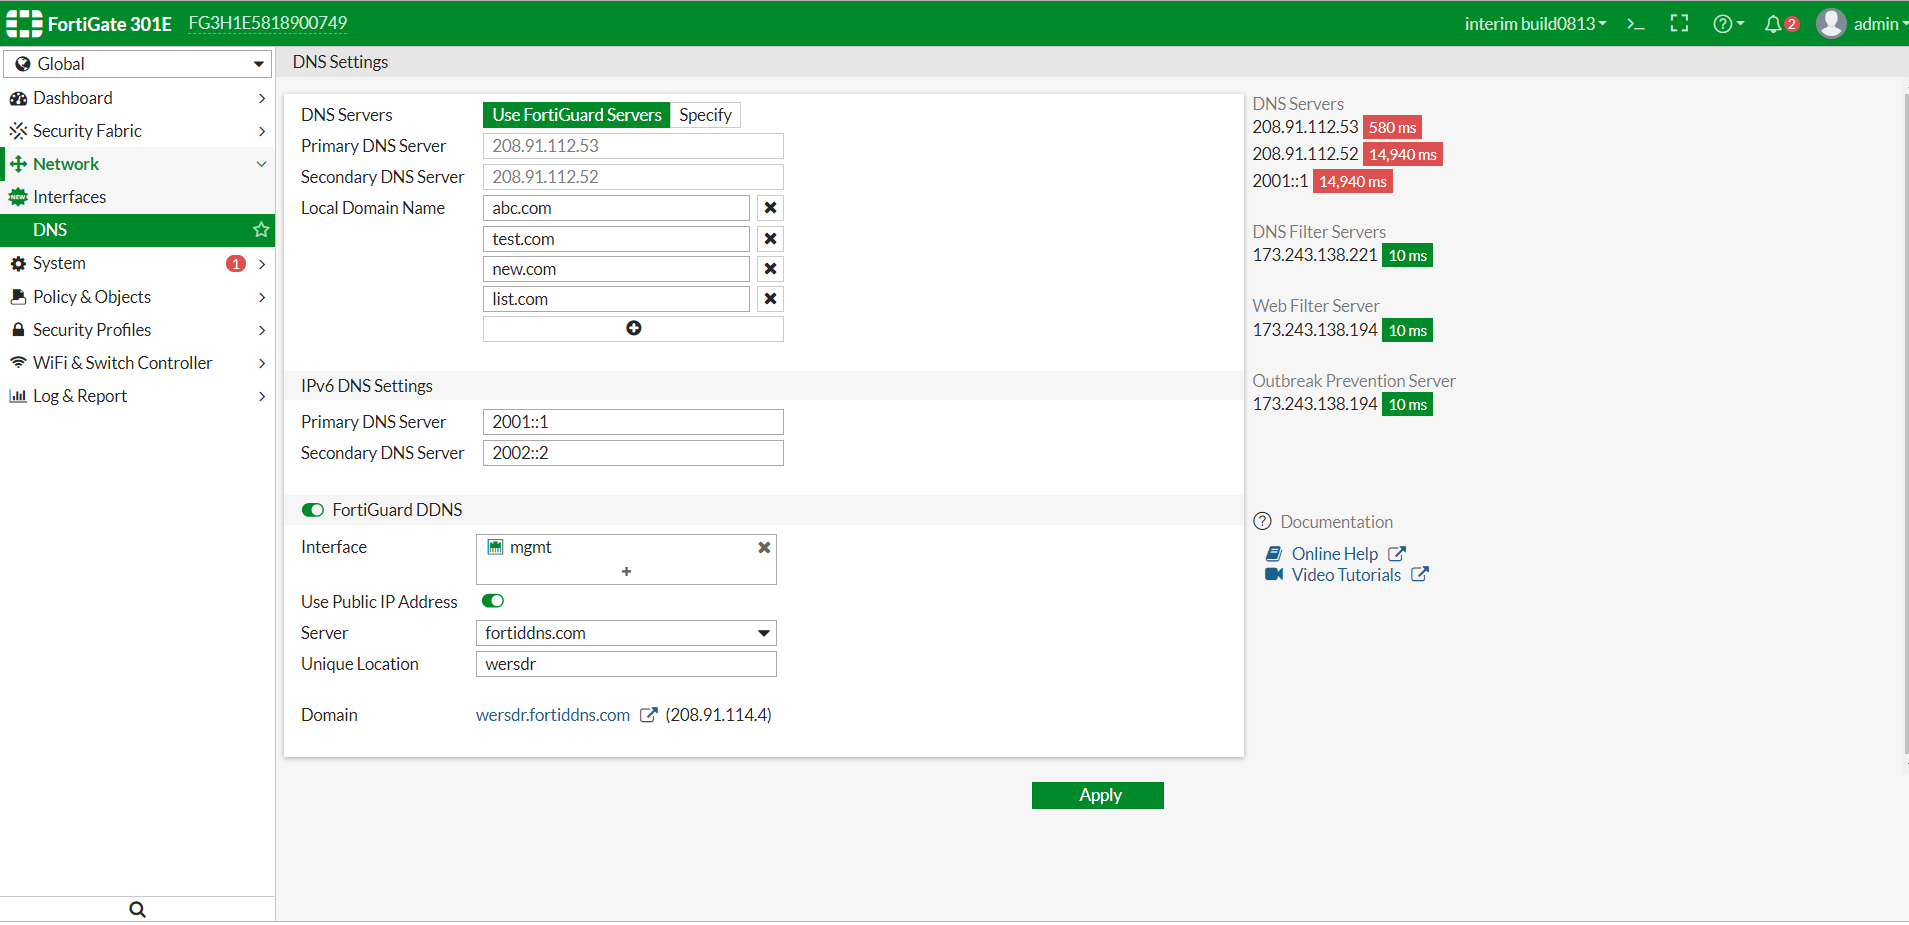Click the mgmt interface port icon
This screenshot has width=1909, height=925.
(x=495, y=547)
